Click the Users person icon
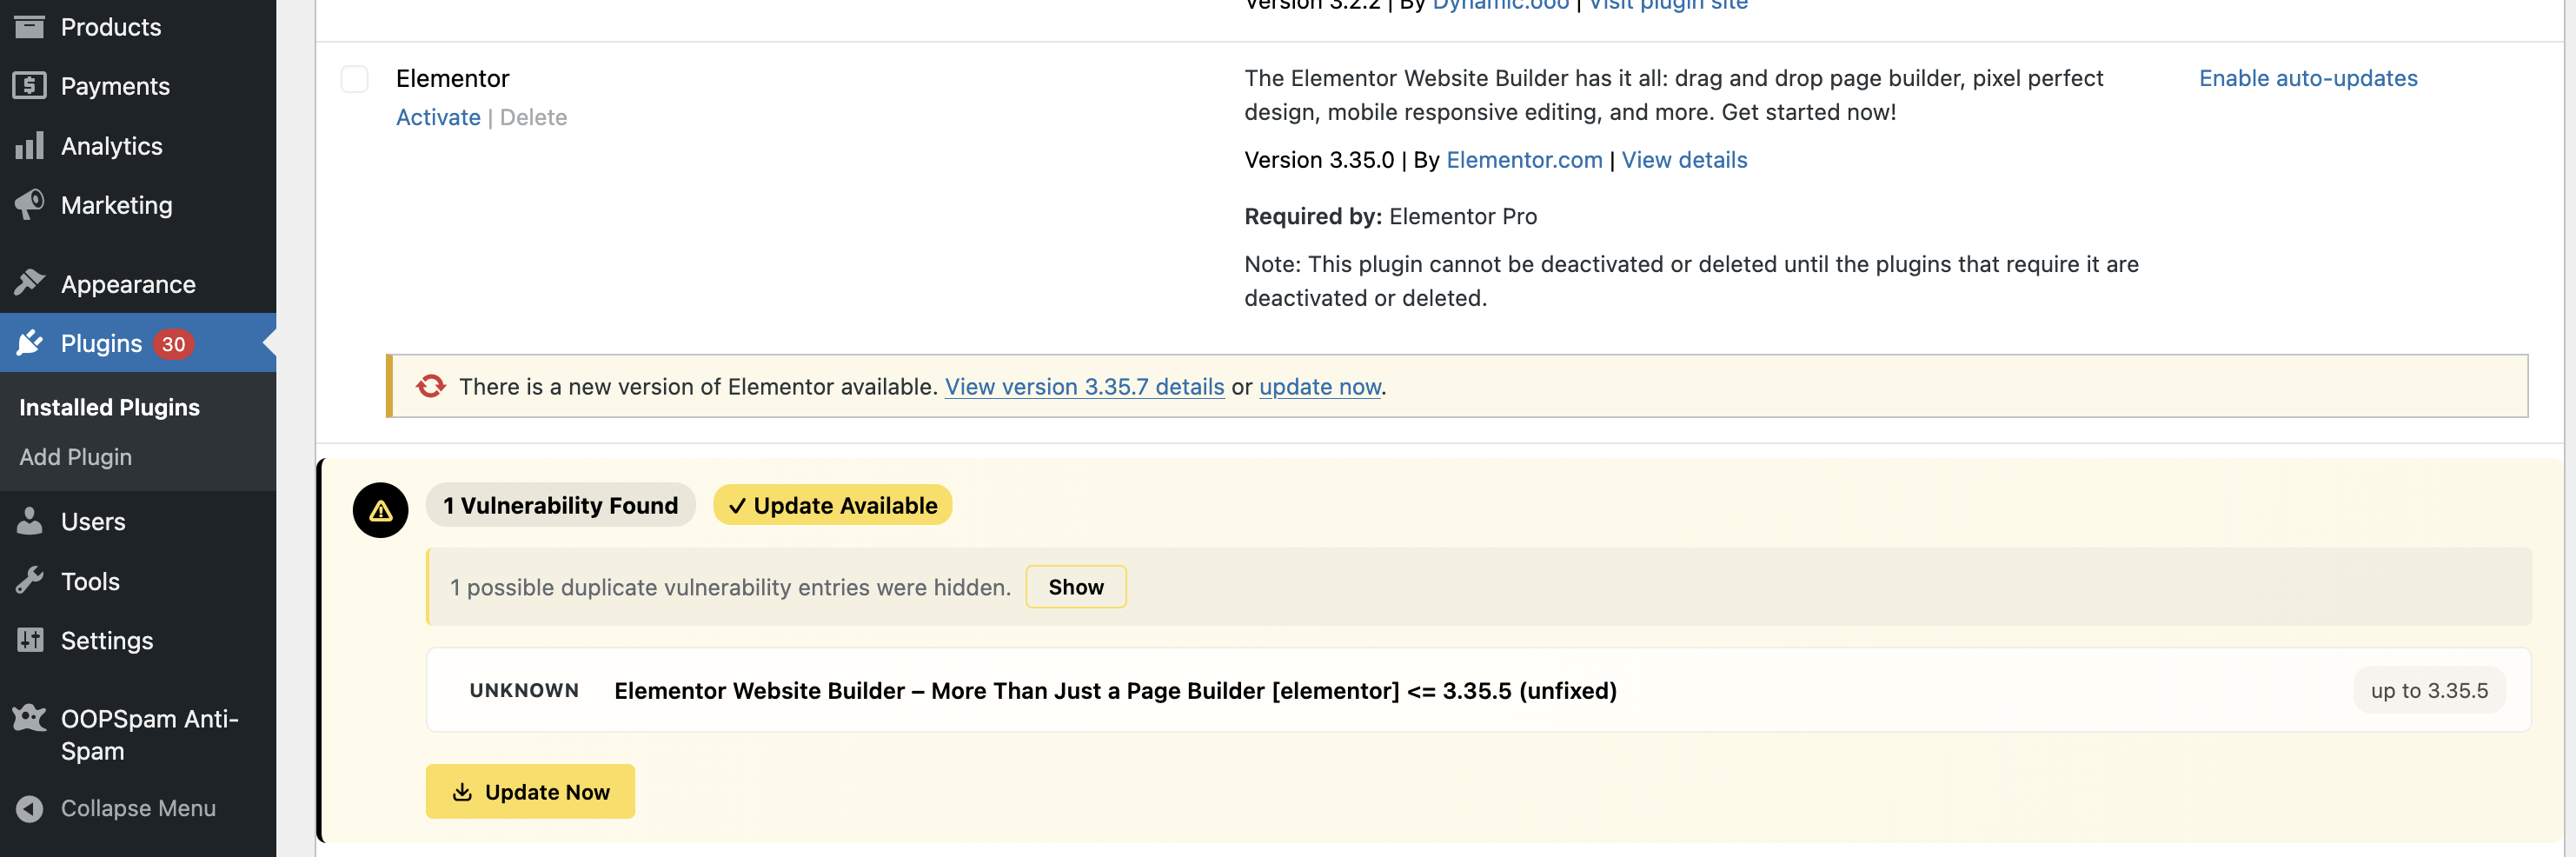Image resolution: width=2576 pixels, height=857 pixels. (29, 521)
